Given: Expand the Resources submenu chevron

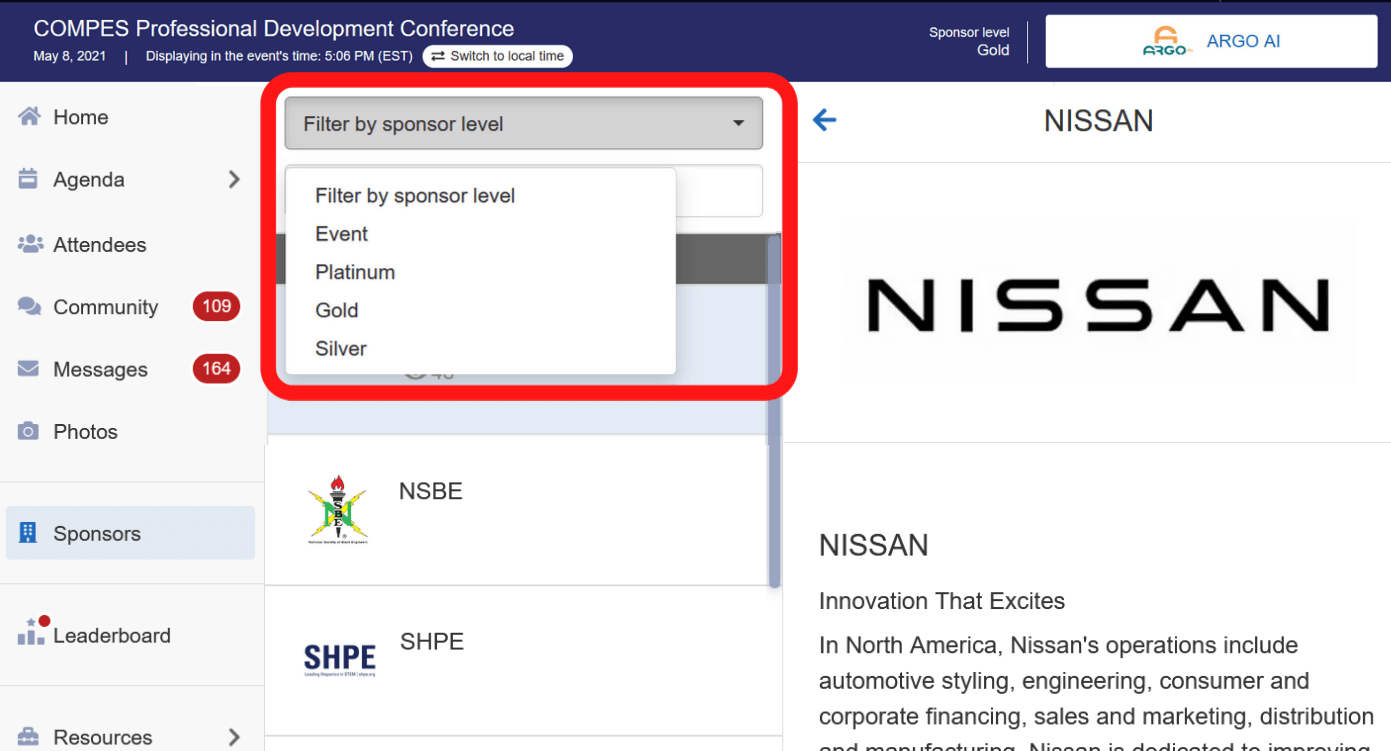Looking at the screenshot, I should pos(234,737).
